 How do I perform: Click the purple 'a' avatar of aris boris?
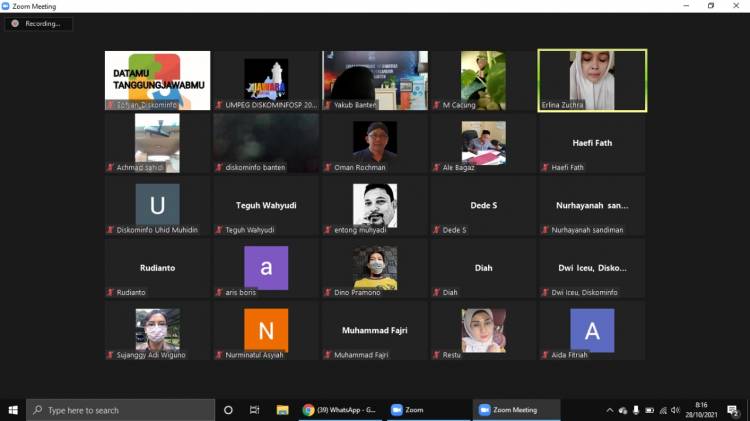(x=266, y=268)
